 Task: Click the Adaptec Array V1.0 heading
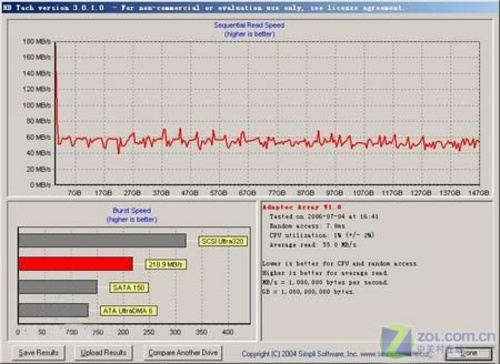coord(302,207)
